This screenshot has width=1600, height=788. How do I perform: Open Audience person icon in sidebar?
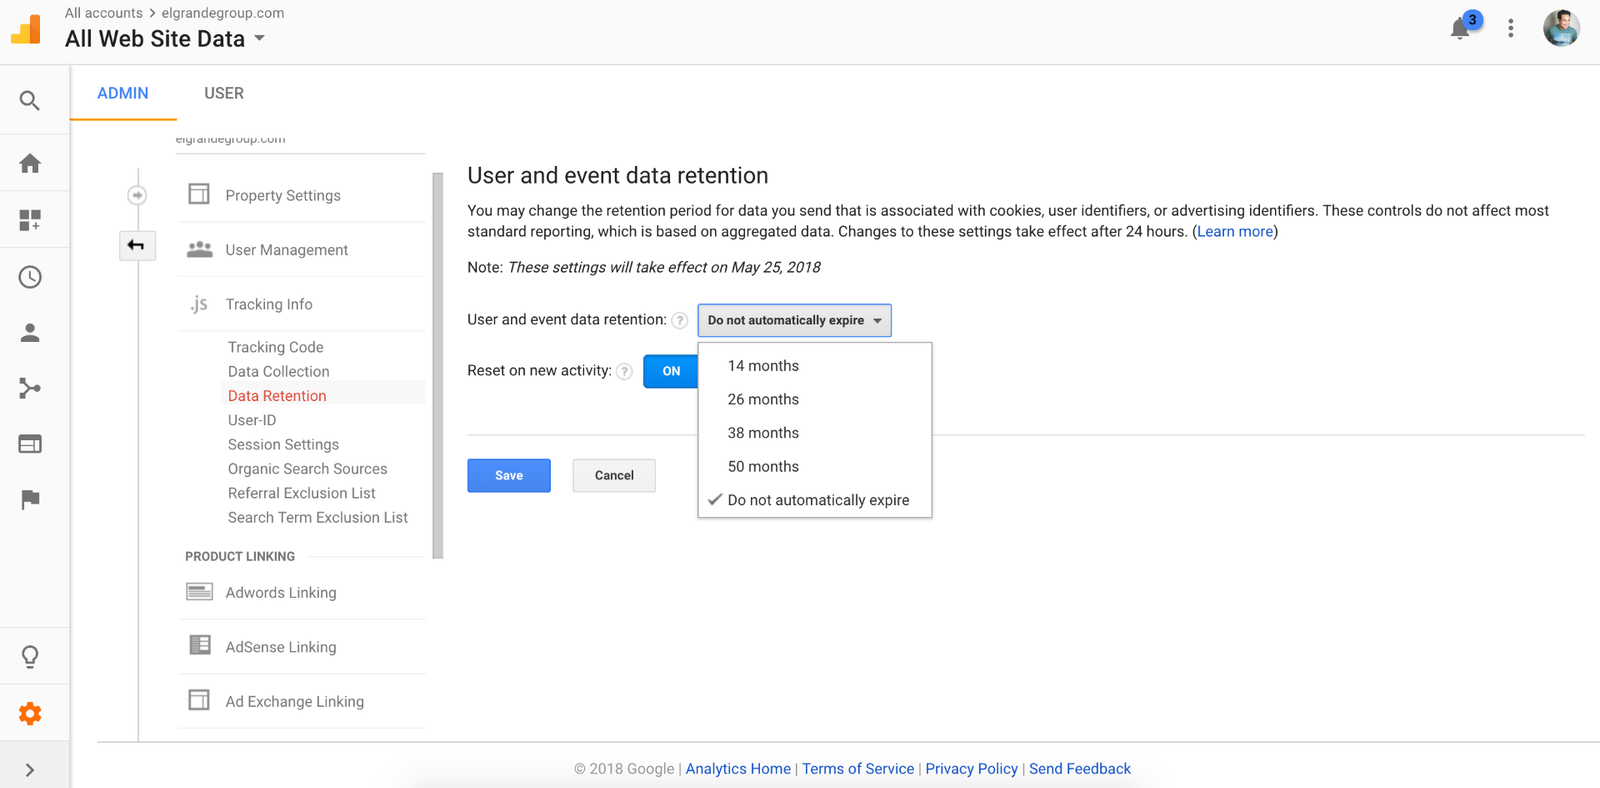click(x=30, y=333)
